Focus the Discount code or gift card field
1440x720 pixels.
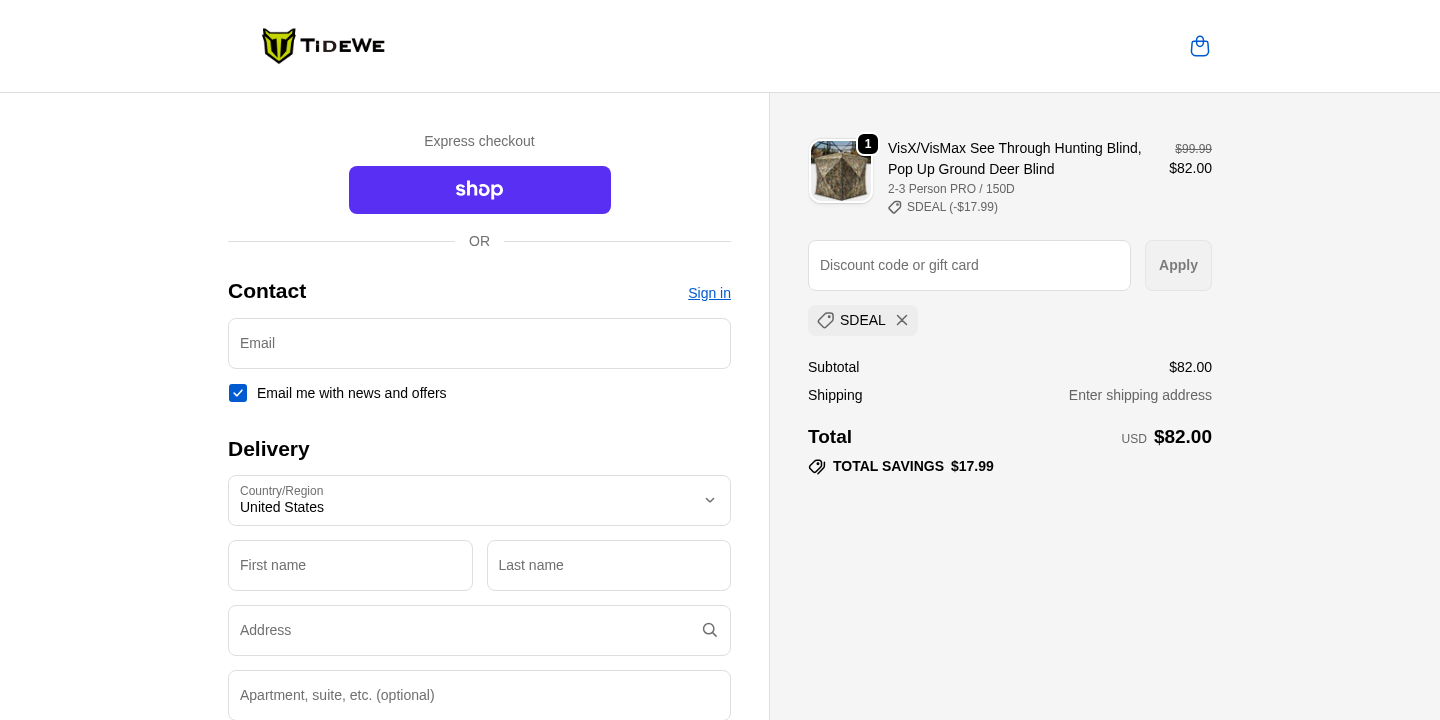coord(969,265)
